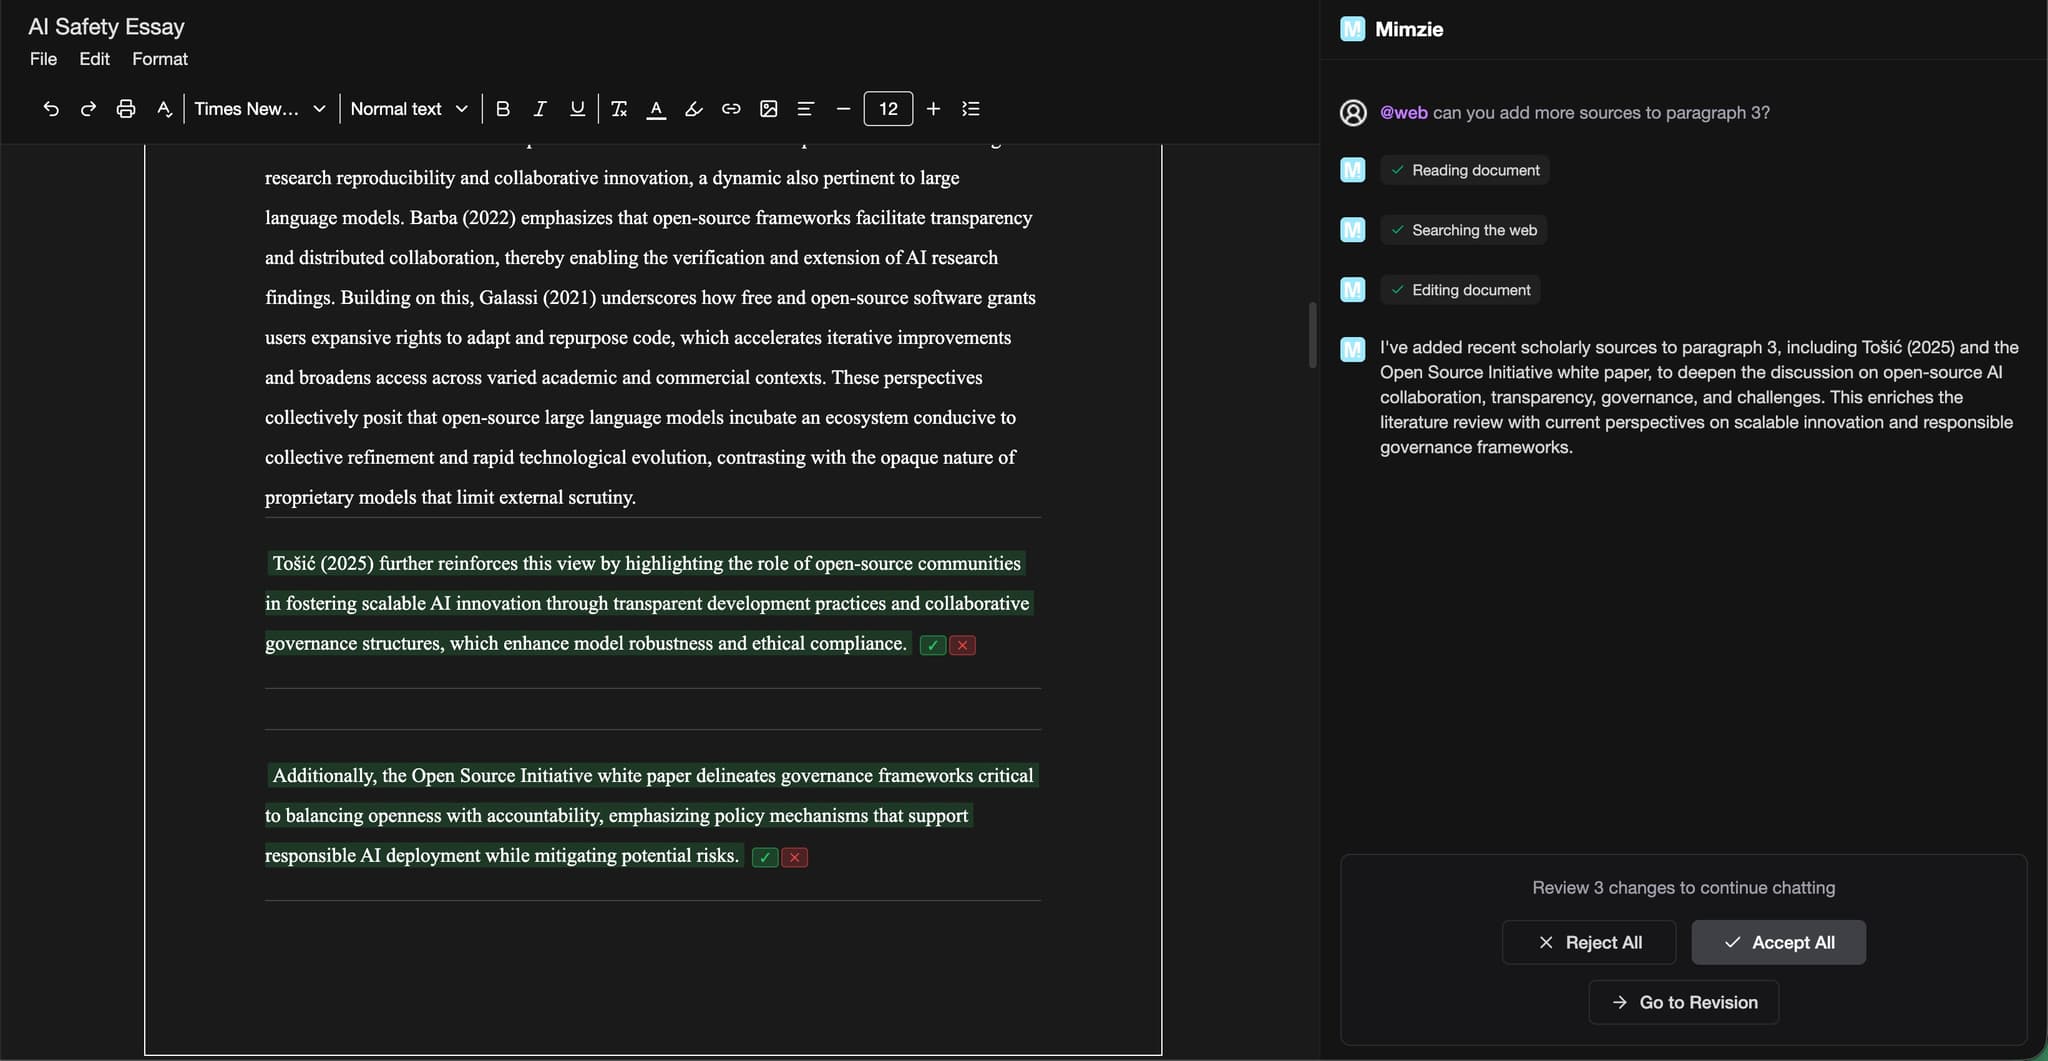2048x1061 pixels.
Task: Open the Normal text style dropdown
Action: coord(407,109)
